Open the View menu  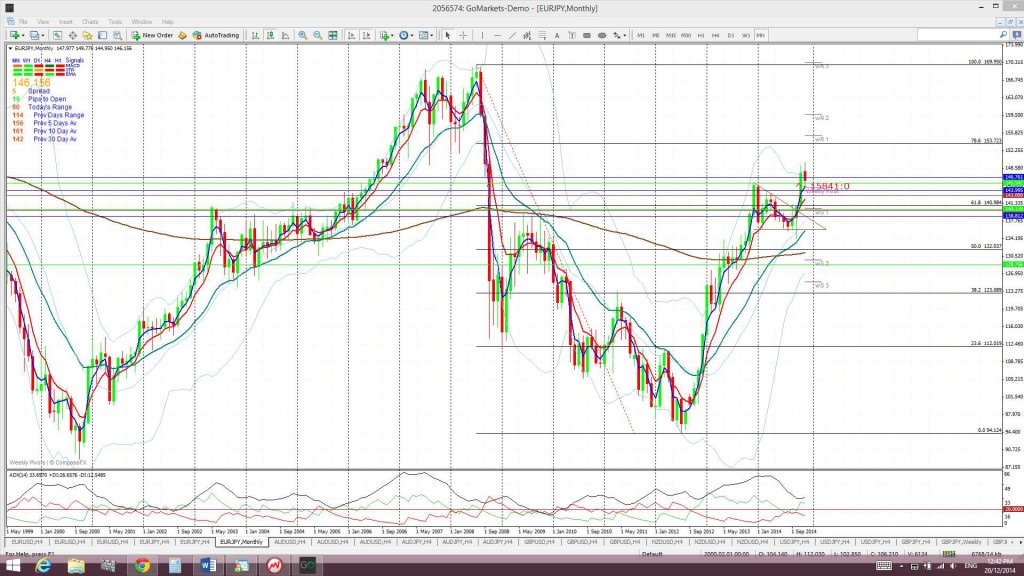(43, 22)
